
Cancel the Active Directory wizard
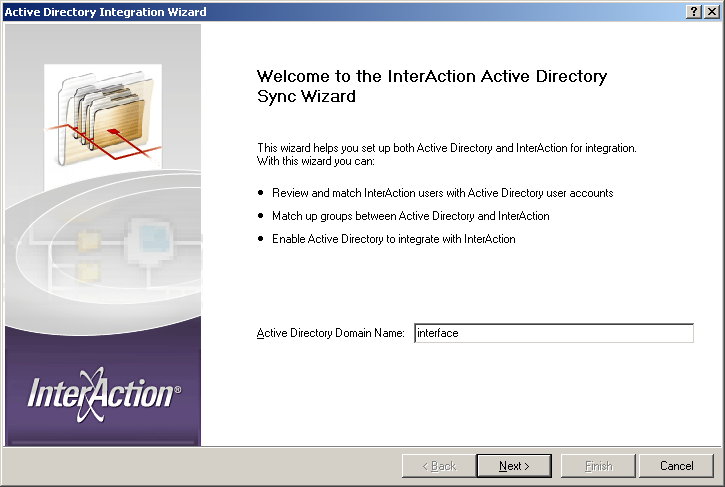pyautogui.click(x=676, y=466)
